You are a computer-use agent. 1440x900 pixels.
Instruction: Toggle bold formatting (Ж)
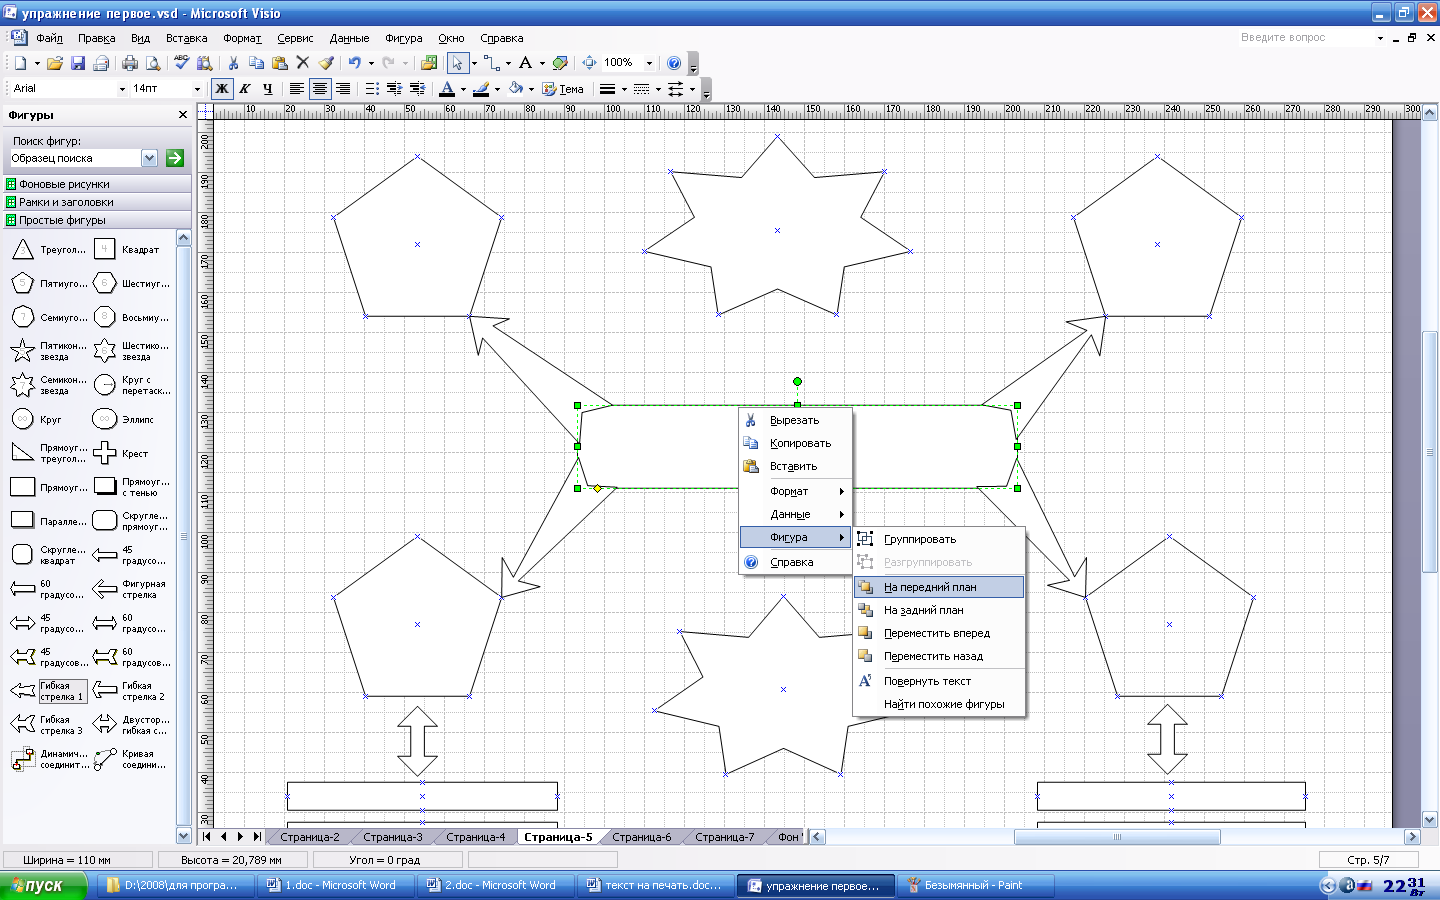point(222,89)
